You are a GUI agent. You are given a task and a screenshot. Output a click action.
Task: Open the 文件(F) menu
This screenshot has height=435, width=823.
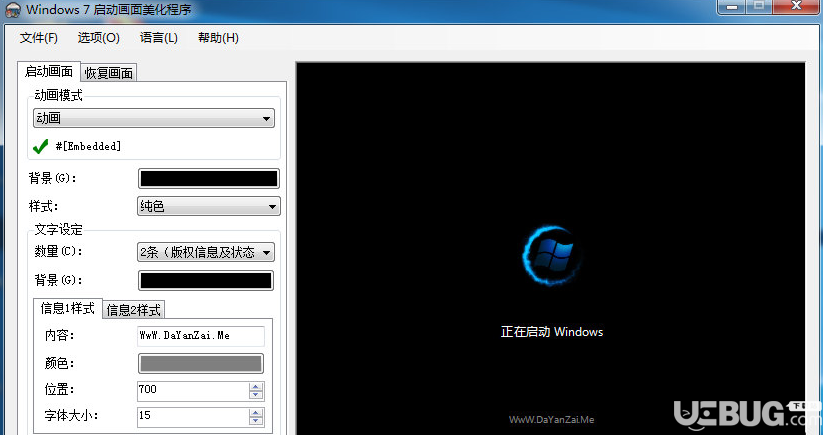pyautogui.click(x=38, y=38)
